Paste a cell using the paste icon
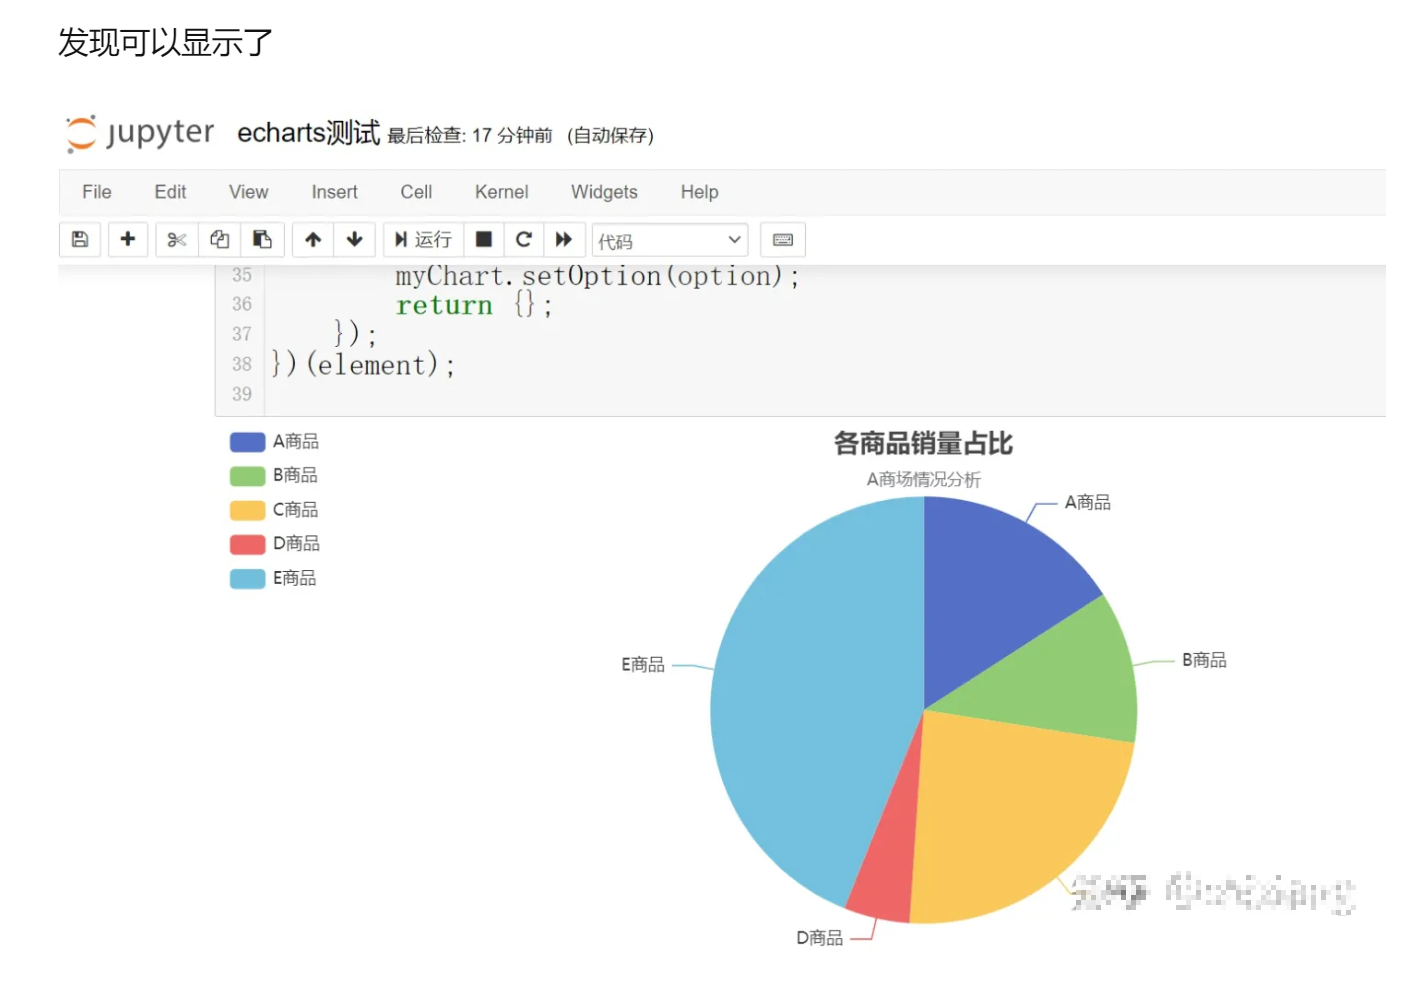Screen dimensions: 1423x1008 [x=263, y=239]
